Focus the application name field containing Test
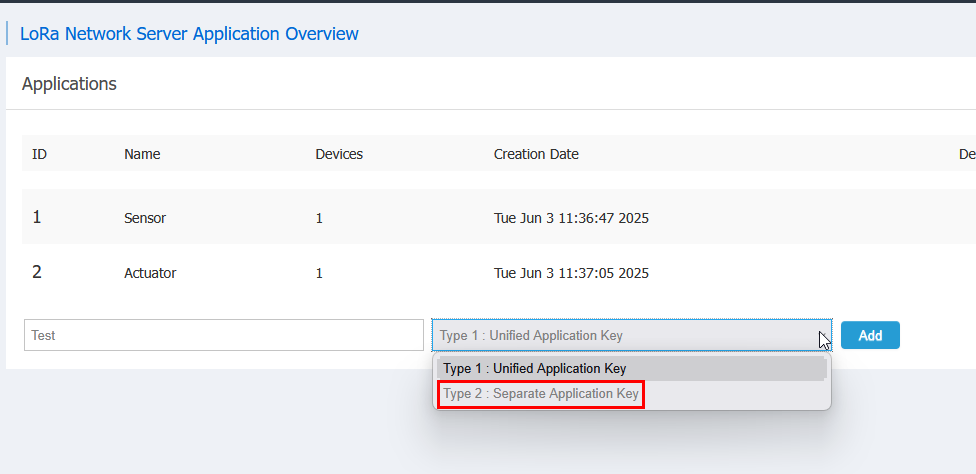The width and height of the screenshot is (976, 474). coord(223,336)
